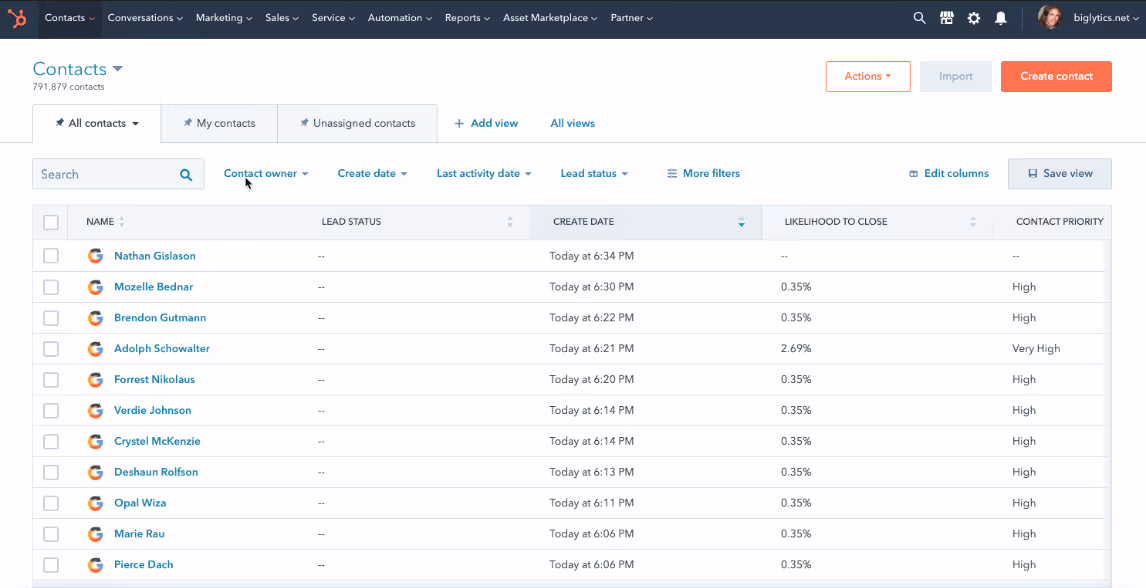The height and width of the screenshot is (588, 1146).
Task: Sort by the Name column arrows
Action: 122,221
